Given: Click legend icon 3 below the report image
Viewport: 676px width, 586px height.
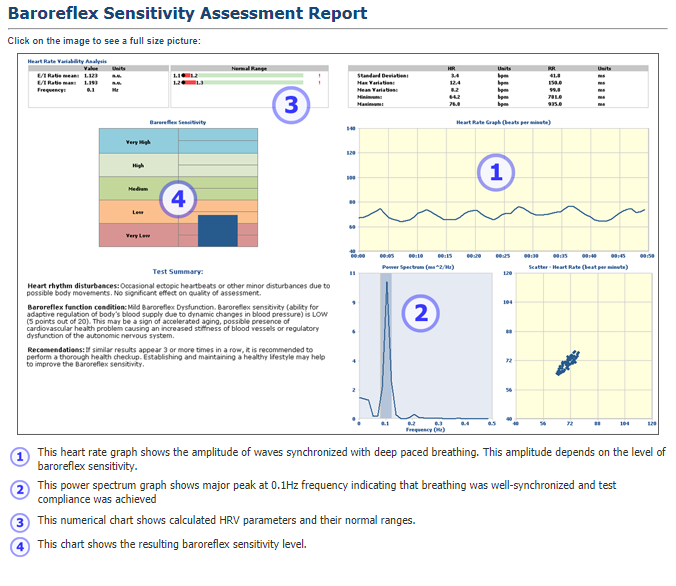Looking at the screenshot, I should coord(19,521).
